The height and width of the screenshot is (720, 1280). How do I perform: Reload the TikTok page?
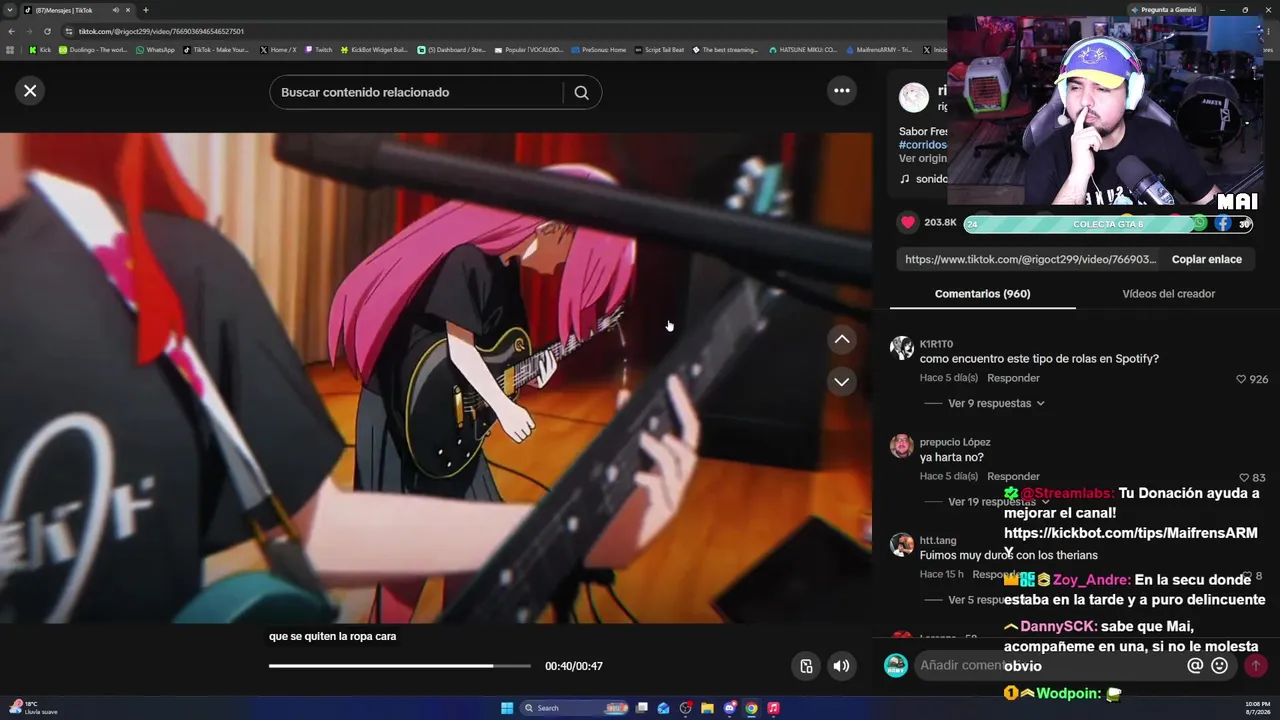47,31
